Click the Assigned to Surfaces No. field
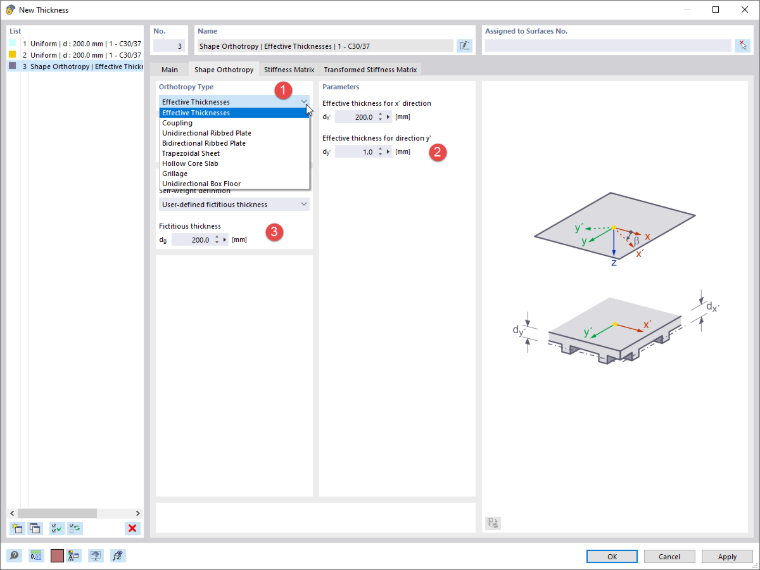Screen dimensions: 760x570 click(608, 46)
